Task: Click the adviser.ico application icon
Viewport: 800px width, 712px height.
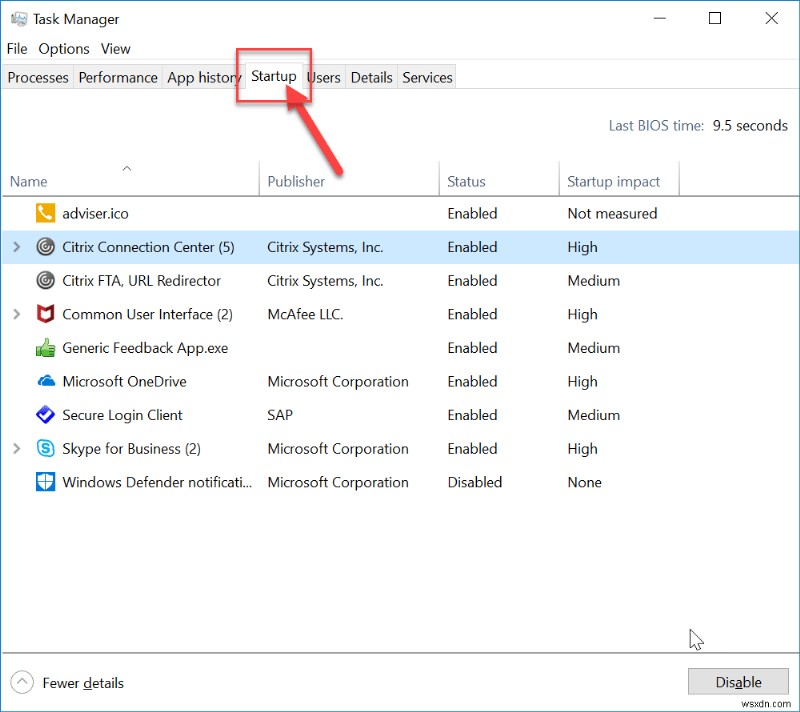Action: point(44,213)
